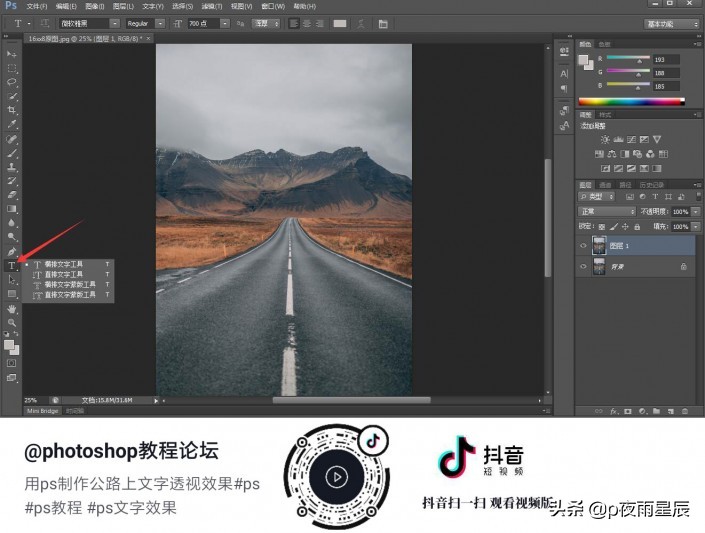Toggle text orientation in options bar
Viewport: 705px width, 533px height.
45,23
